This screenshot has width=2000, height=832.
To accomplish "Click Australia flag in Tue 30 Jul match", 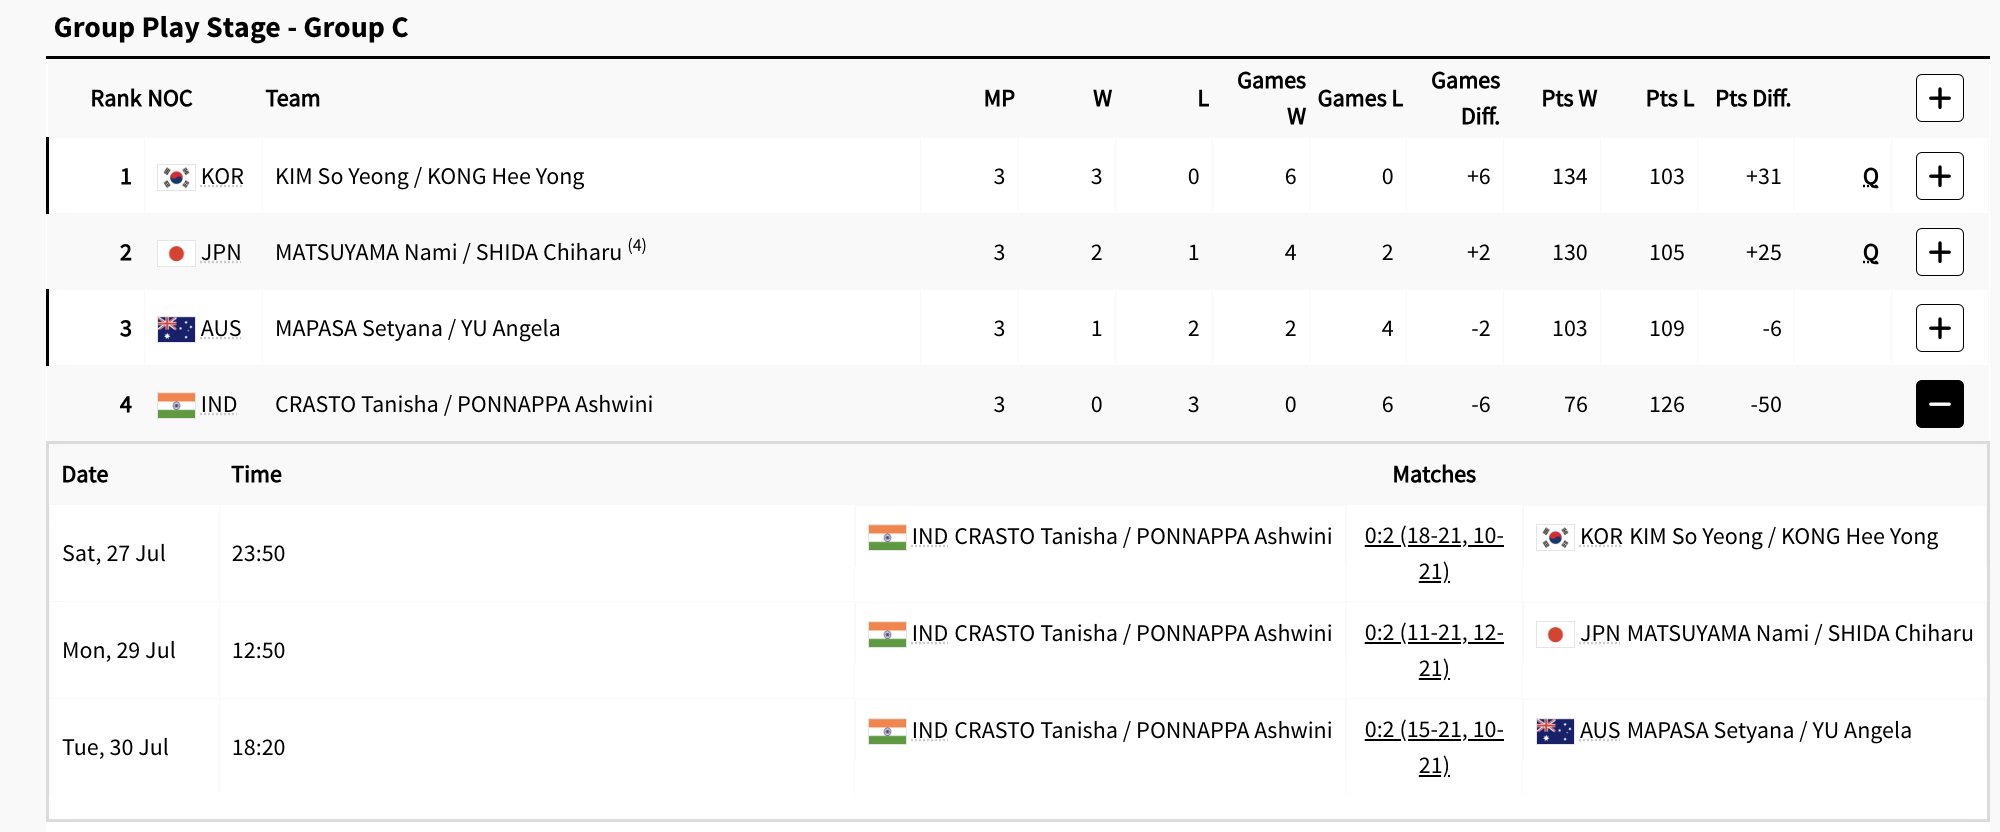I will 1555,731.
